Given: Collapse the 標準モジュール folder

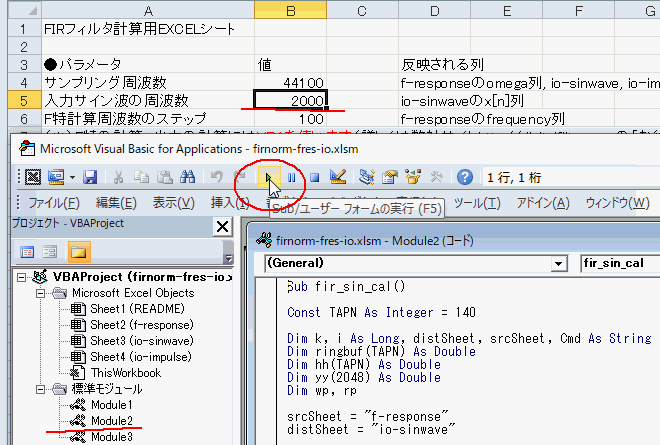Looking at the screenshot, I should [41, 389].
